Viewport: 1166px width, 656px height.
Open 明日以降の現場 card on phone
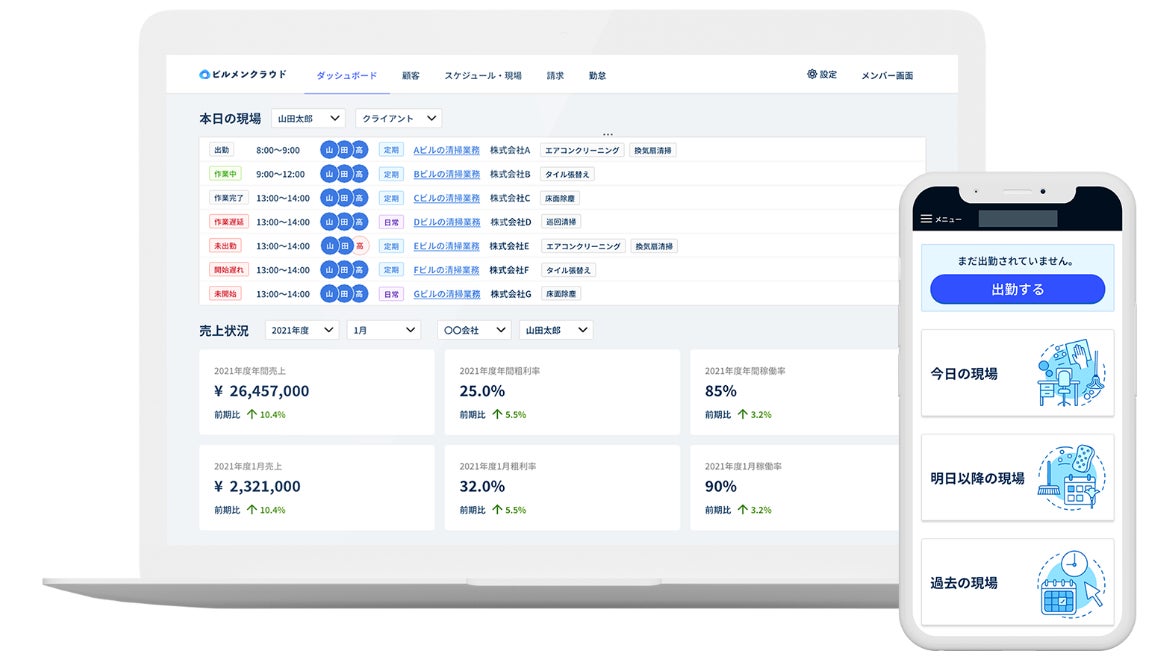coord(1017,477)
